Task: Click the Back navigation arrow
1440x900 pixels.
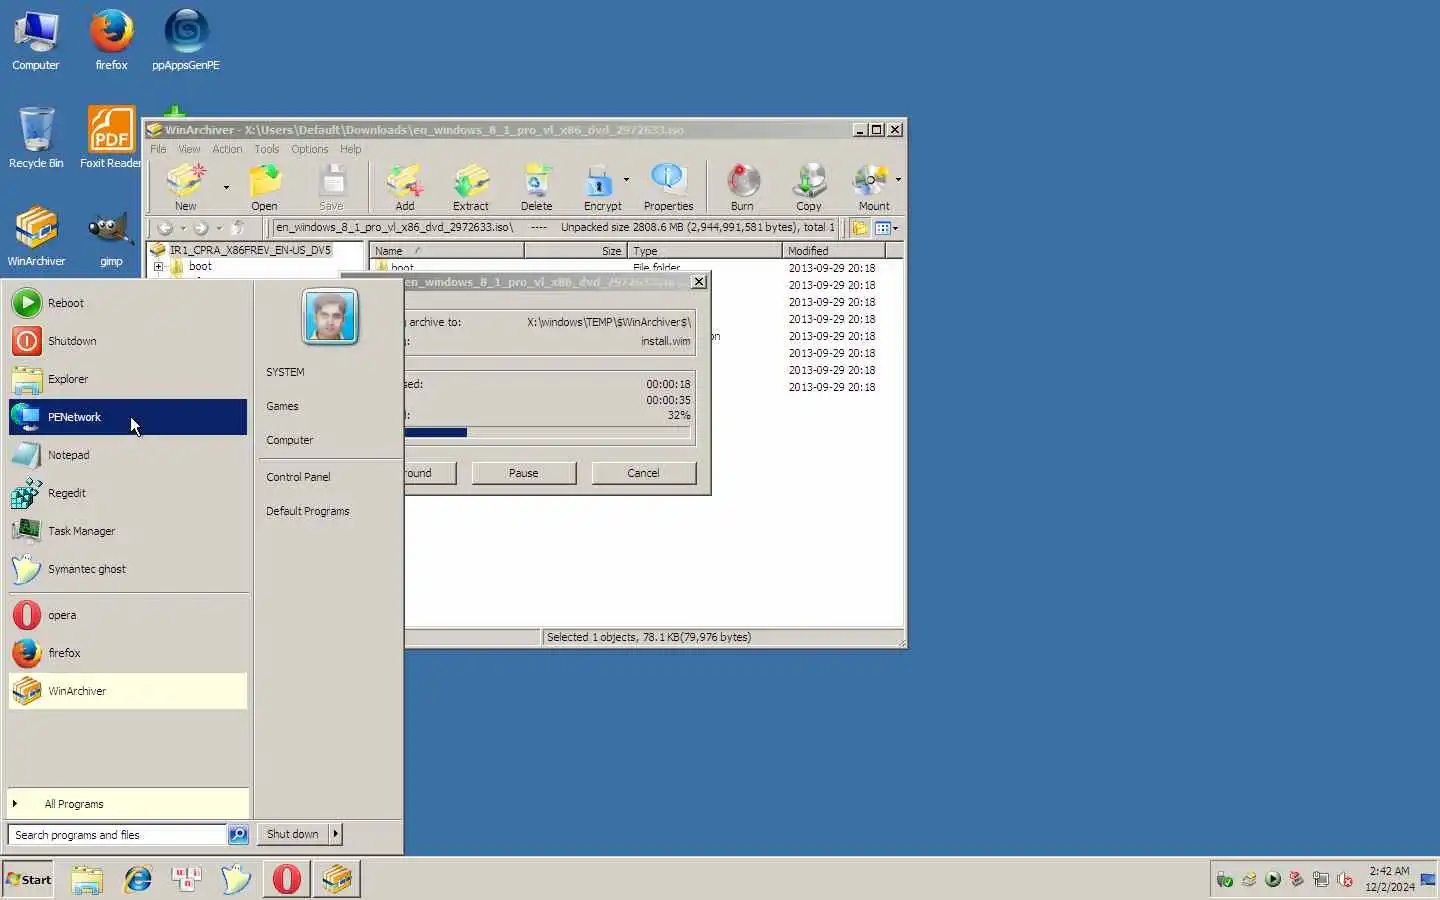Action: tap(166, 228)
